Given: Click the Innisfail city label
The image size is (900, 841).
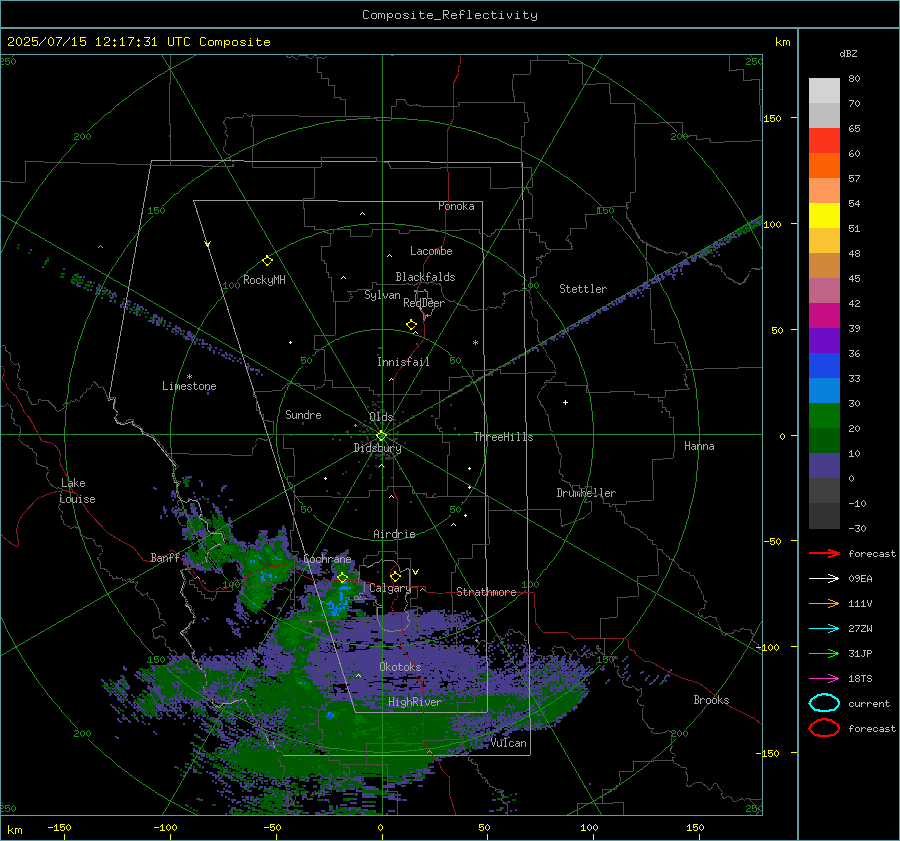Looking at the screenshot, I should pyautogui.click(x=403, y=362).
